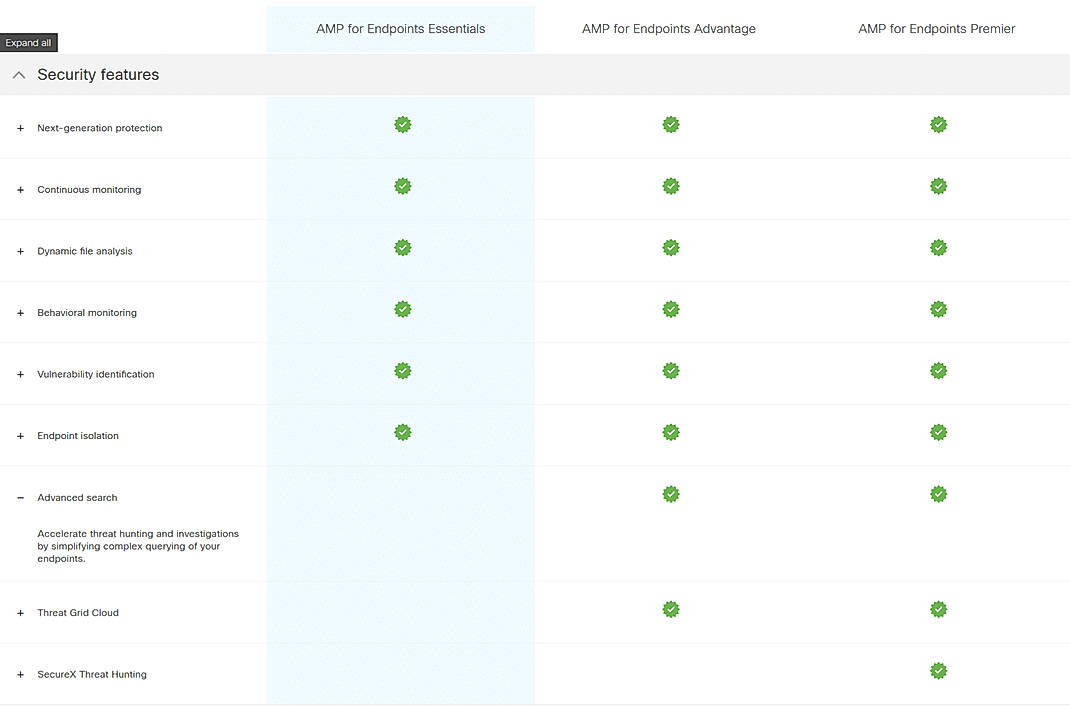The image size is (1070, 711).
Task: Click Advantage checkmark for Continuous monitoring
Action: [671, 186]
